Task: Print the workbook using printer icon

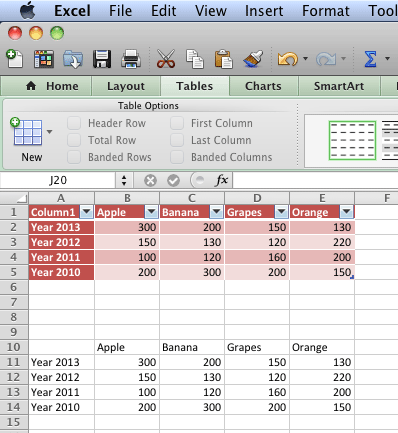Action: point(131,59)
